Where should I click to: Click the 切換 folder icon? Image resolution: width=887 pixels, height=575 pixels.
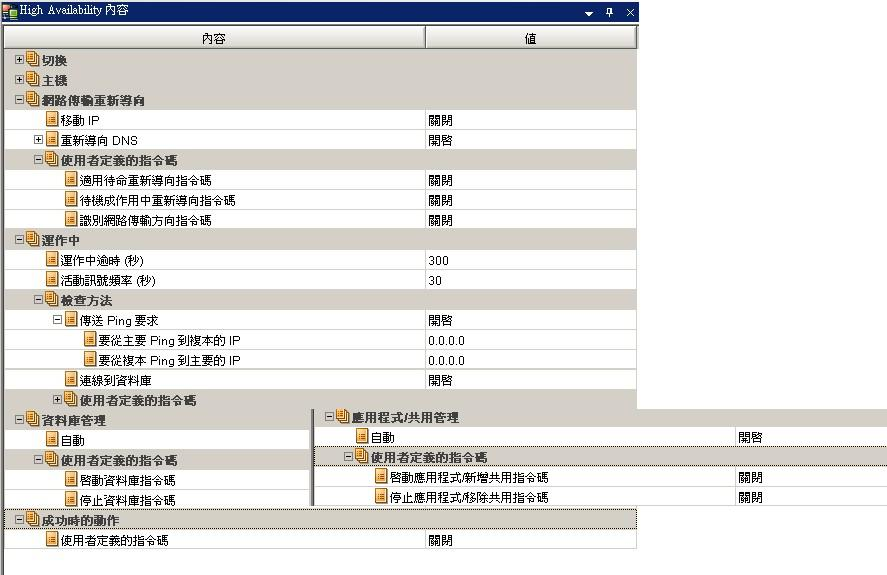pyautogui.click(x=33, y=59)
